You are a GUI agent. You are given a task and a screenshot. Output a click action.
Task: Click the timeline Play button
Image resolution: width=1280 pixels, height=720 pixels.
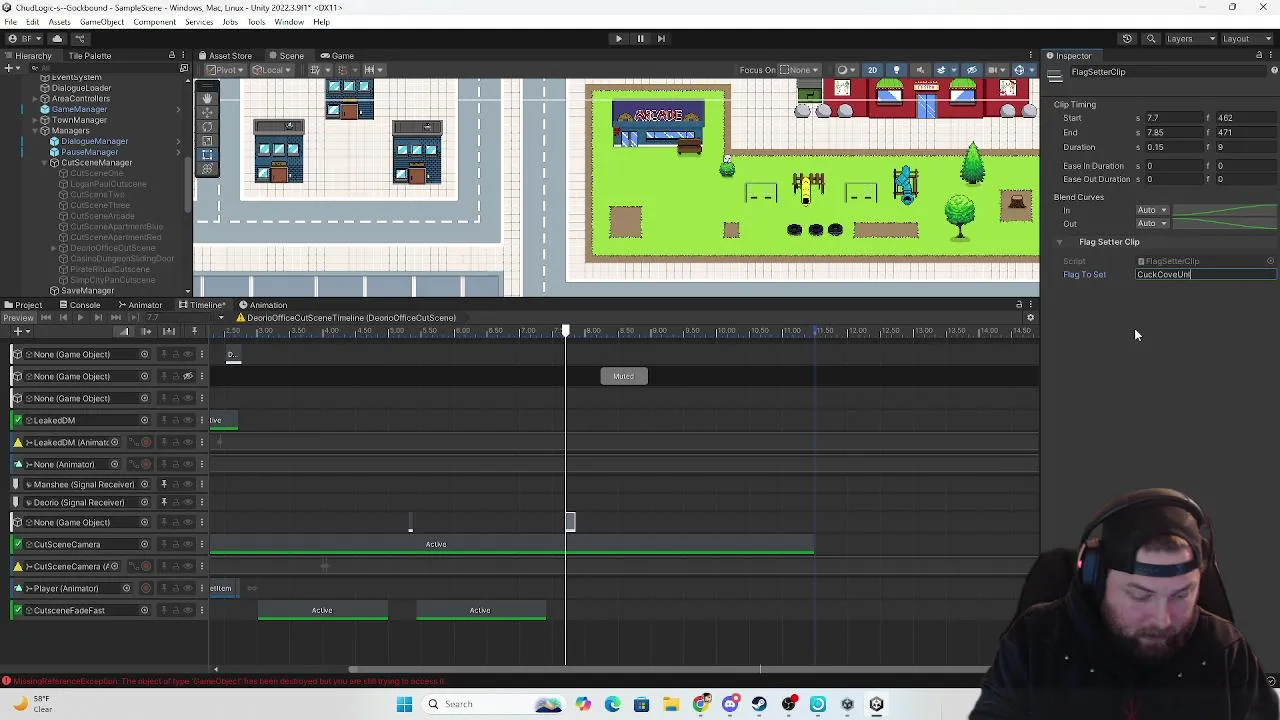point(80,318)
